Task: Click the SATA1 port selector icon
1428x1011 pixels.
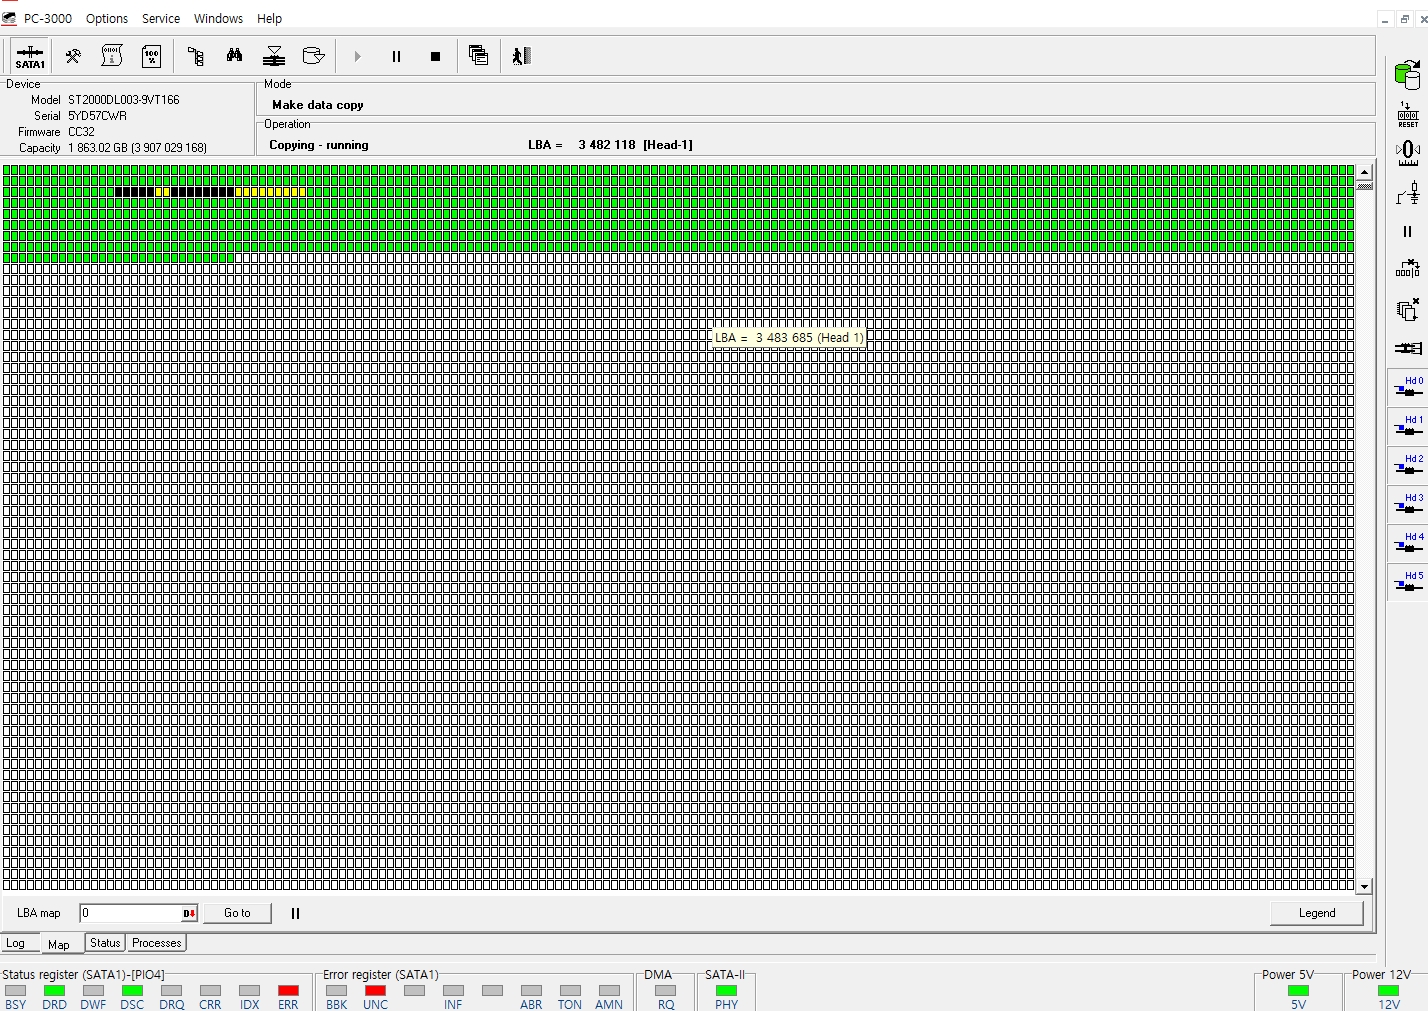Action: point(30,56)
